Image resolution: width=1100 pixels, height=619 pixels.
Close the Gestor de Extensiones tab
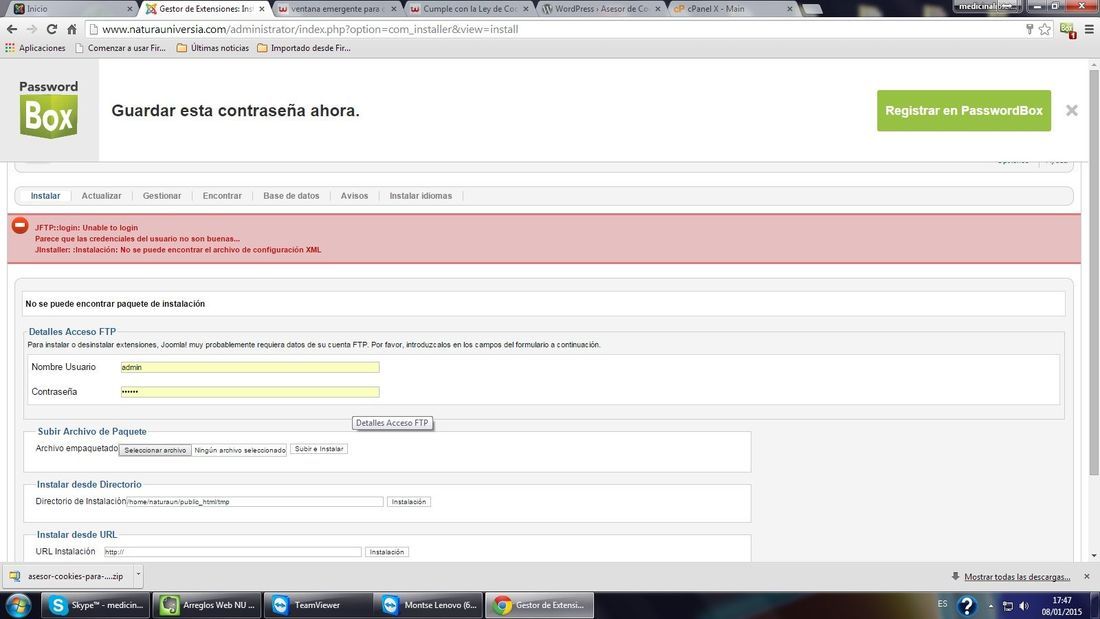pos(262,9)
